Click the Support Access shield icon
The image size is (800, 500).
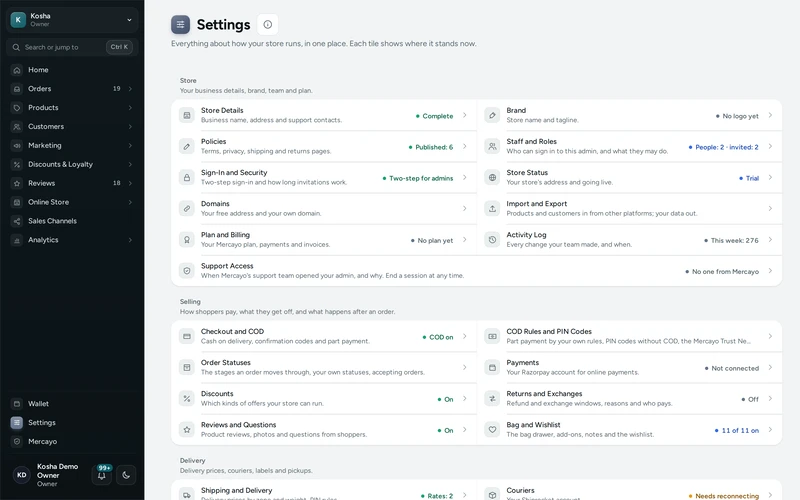coord(187,271)
